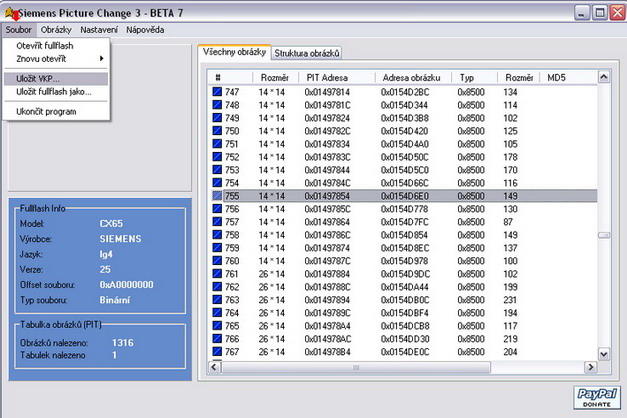Image resolution: width=627 pixels, height=418 pixels.
Task: Click the picture icon of row 753
Action: click(217, 170)
